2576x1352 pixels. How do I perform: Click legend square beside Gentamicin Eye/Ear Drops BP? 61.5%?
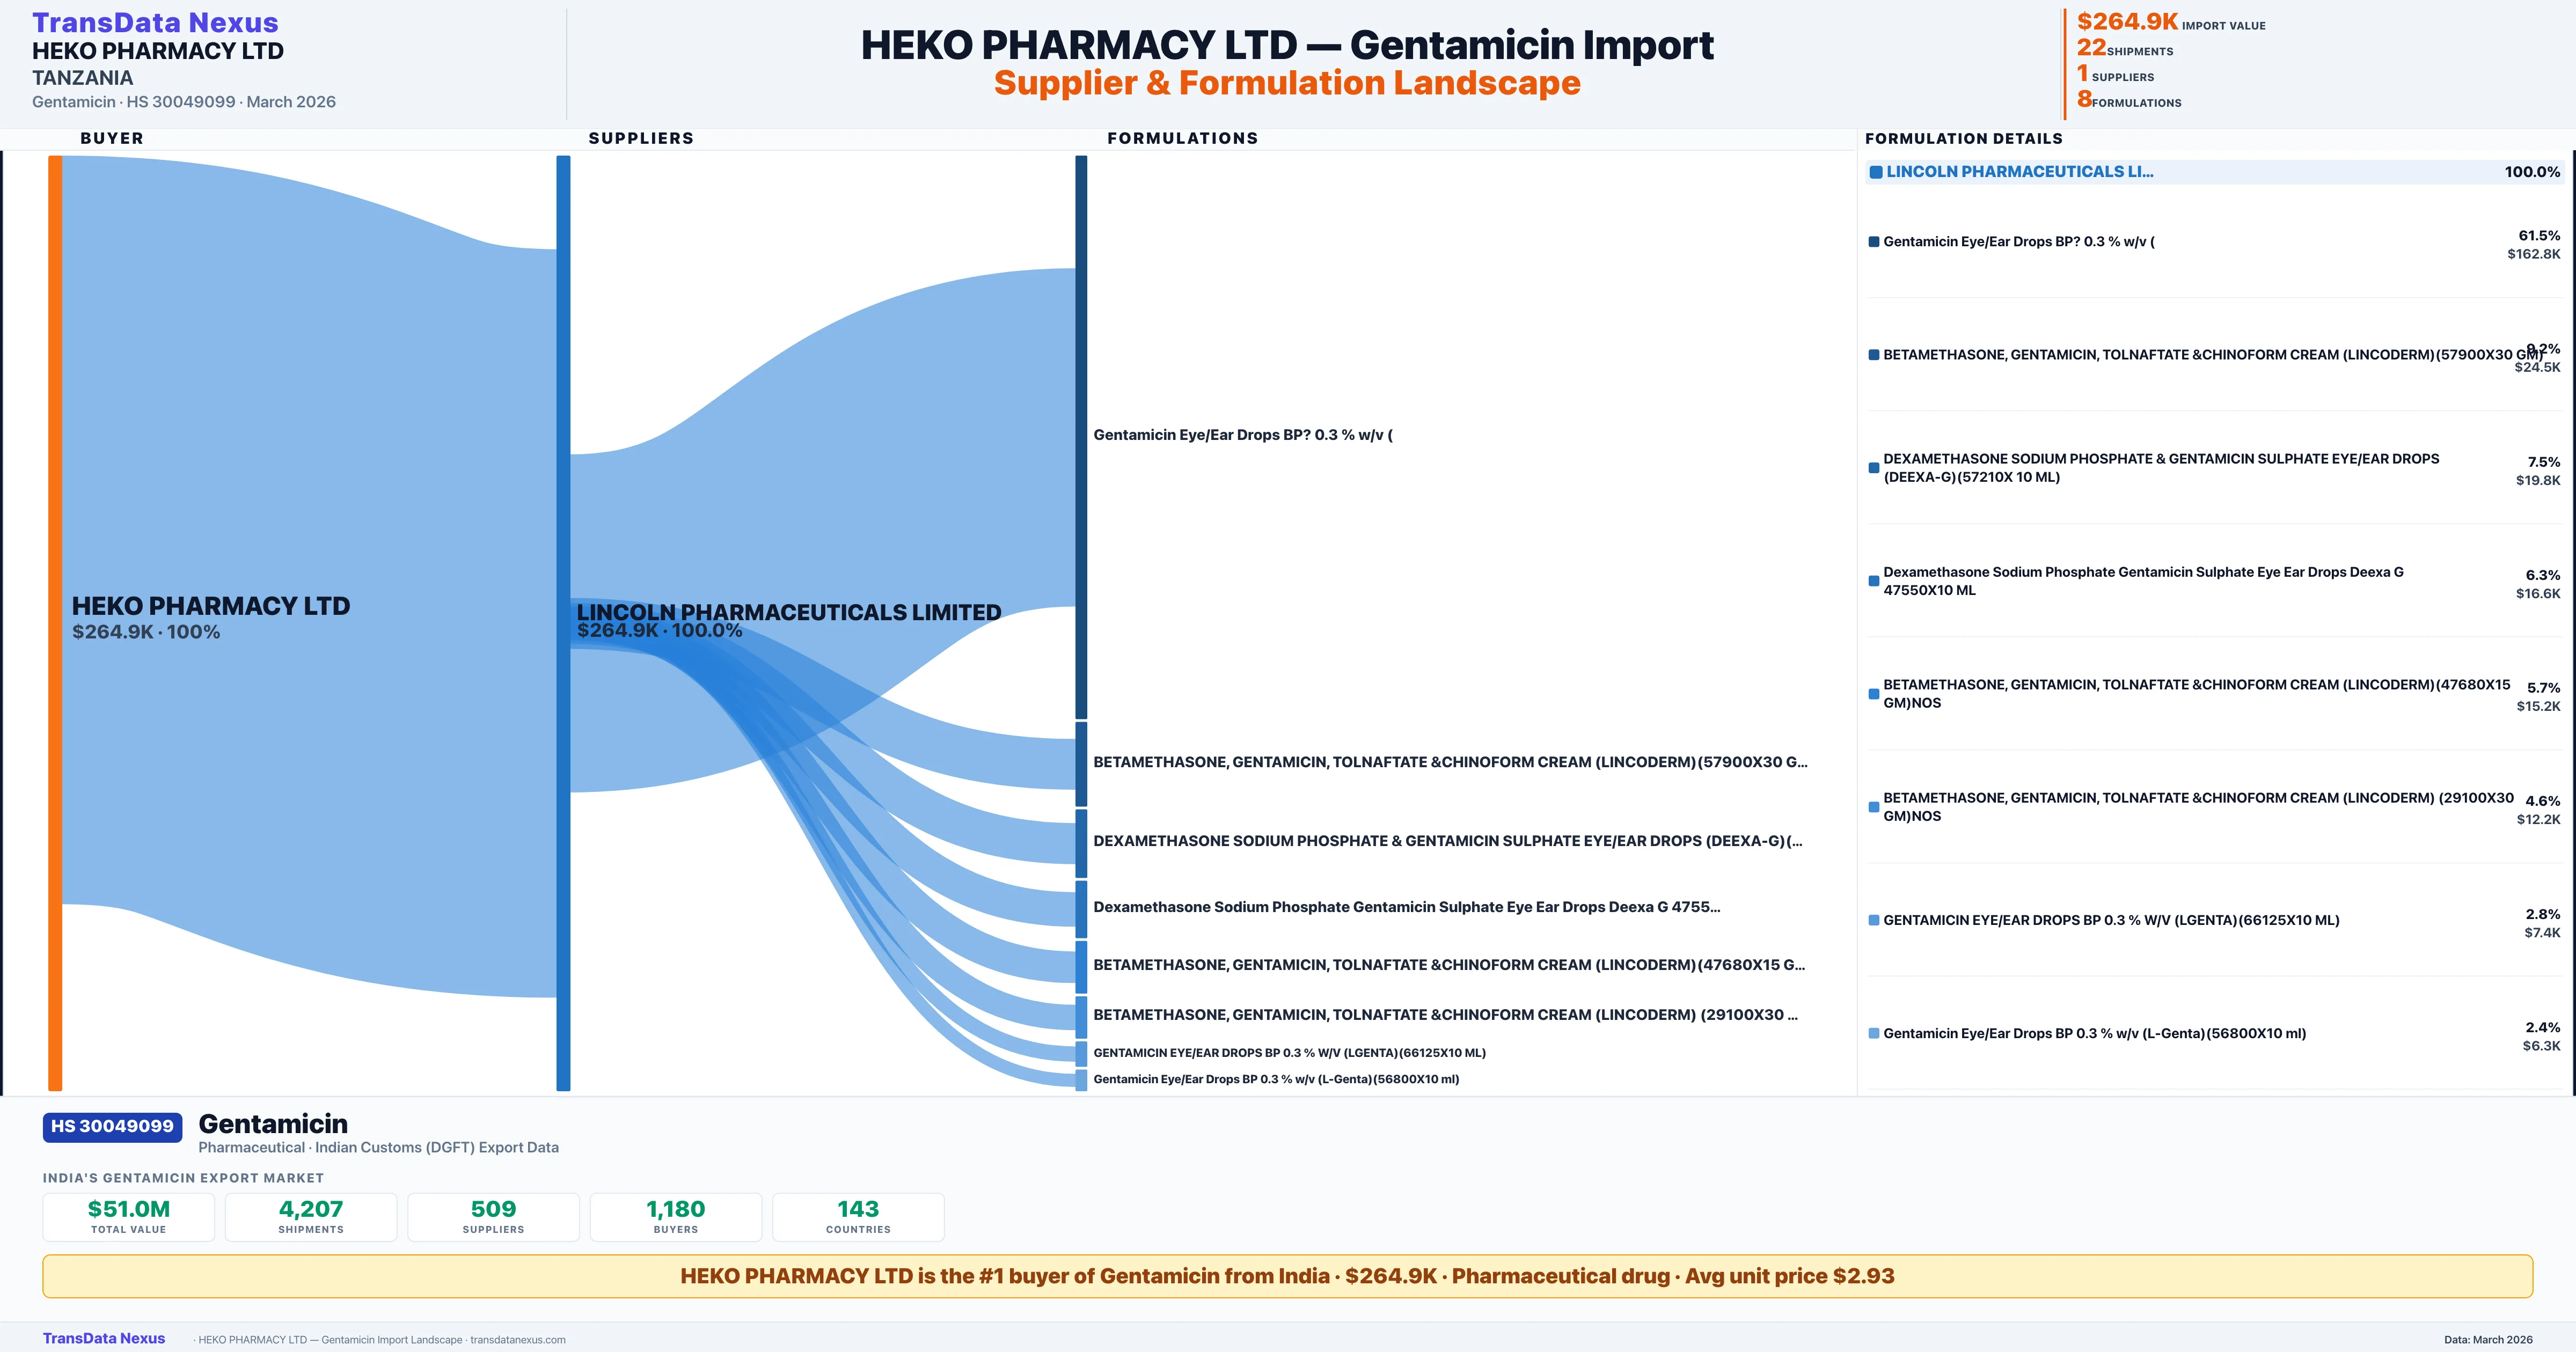click(x=1874, y=242)
